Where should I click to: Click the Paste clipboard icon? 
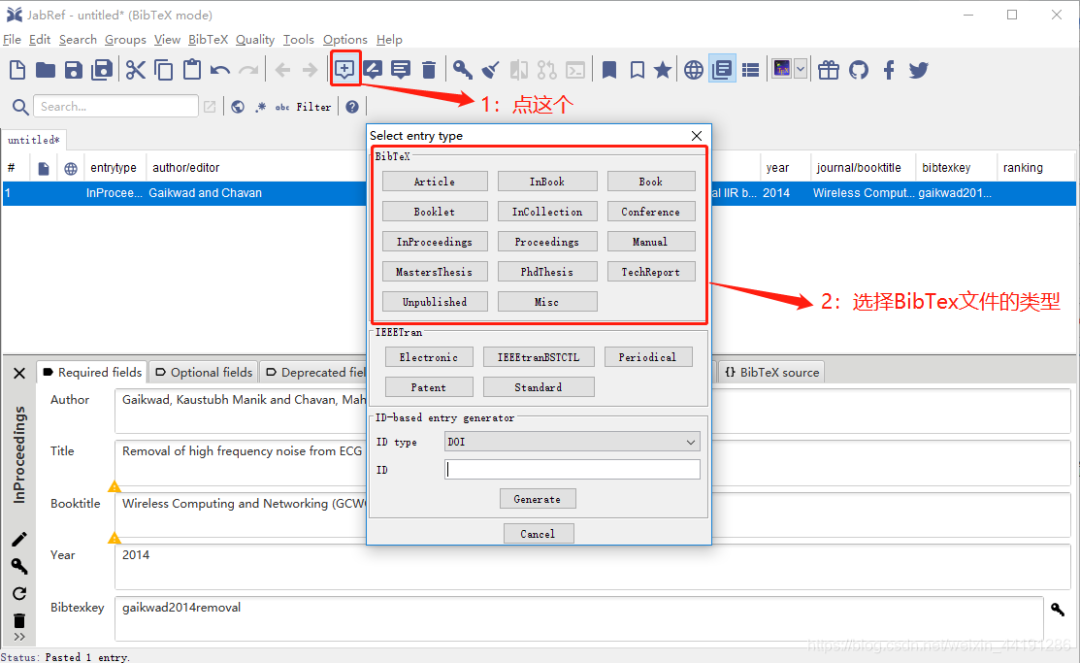pos(192,70)
